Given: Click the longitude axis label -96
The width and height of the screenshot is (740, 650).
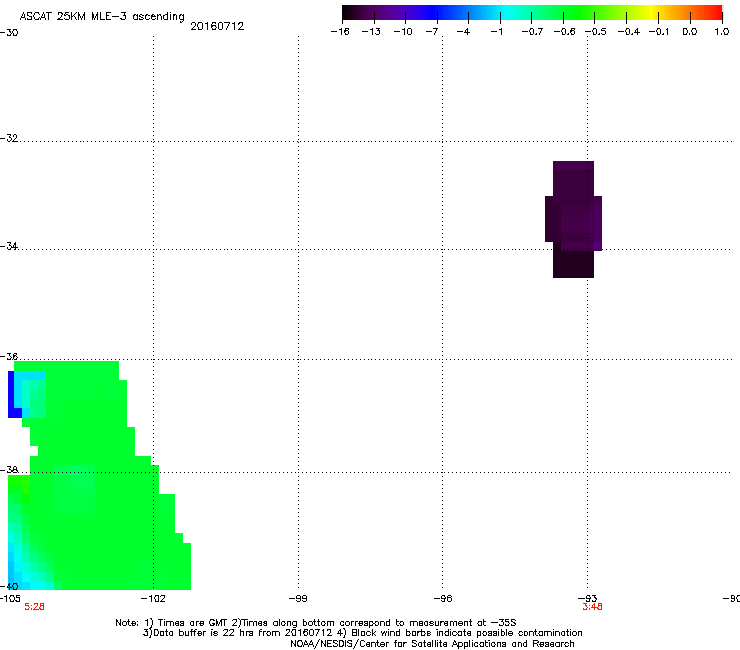Looking at the screenshot, I should click(443, 599).
